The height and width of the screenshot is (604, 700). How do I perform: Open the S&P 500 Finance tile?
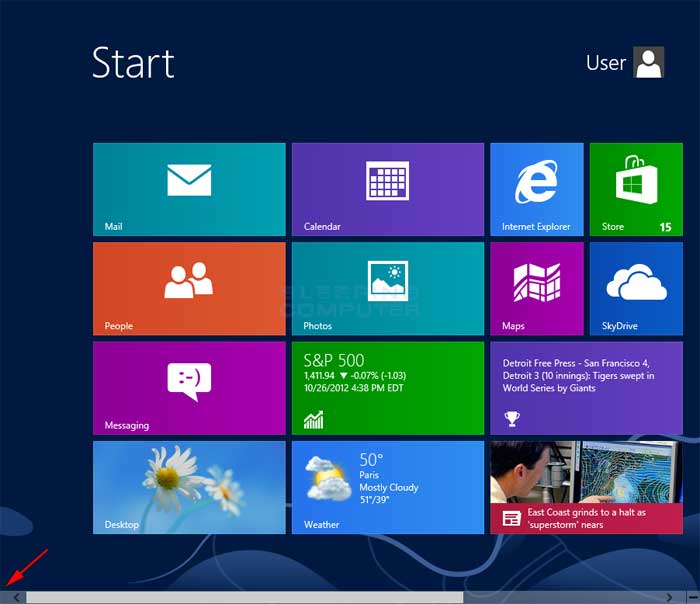click(x=388, y=388)
